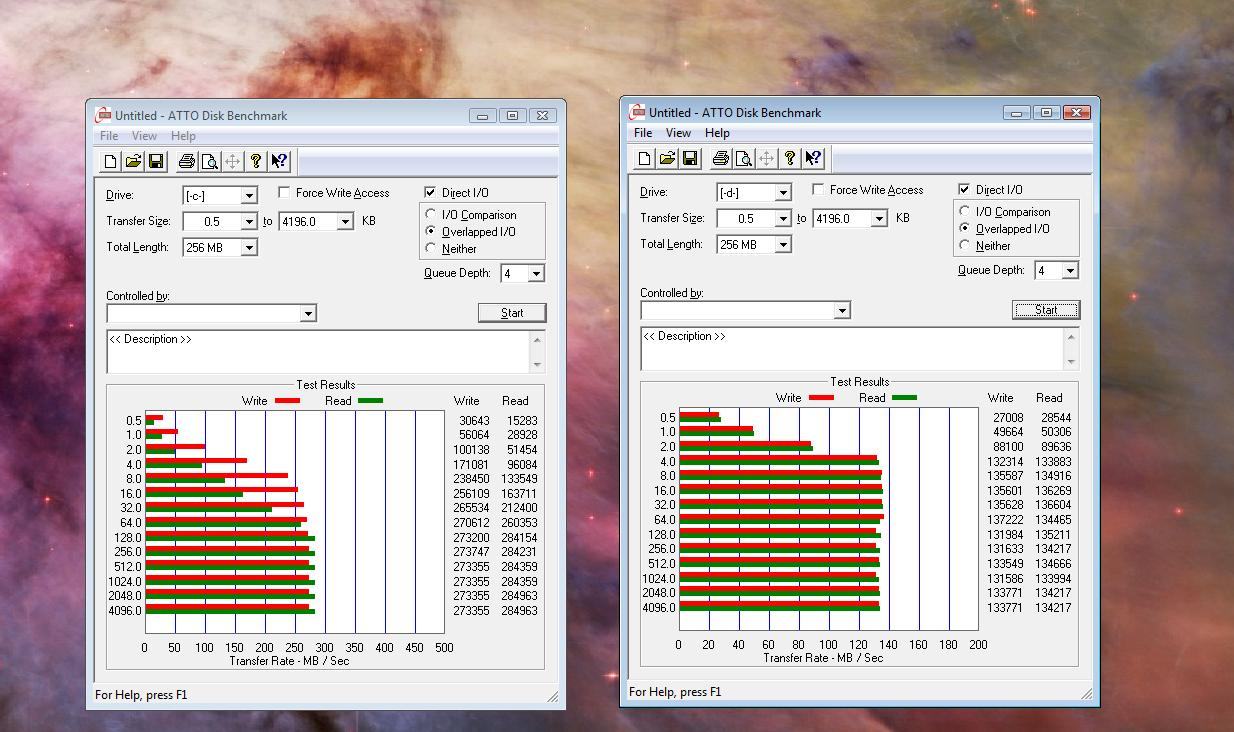
Task: Click About question-mark icon in right window
Action: point(789,158)
